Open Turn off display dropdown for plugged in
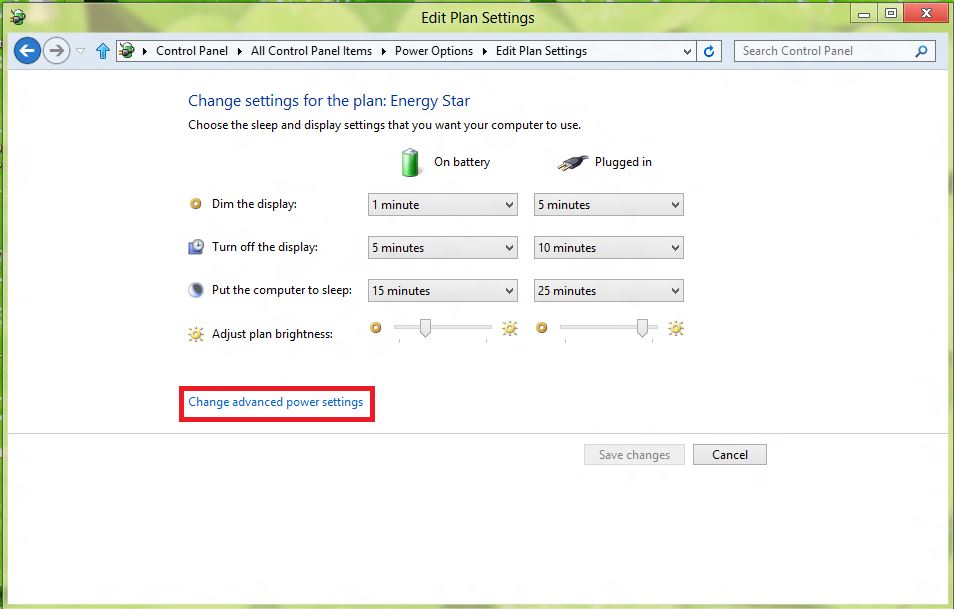Viewport: 954px width, 609px height. coord(608,248)
